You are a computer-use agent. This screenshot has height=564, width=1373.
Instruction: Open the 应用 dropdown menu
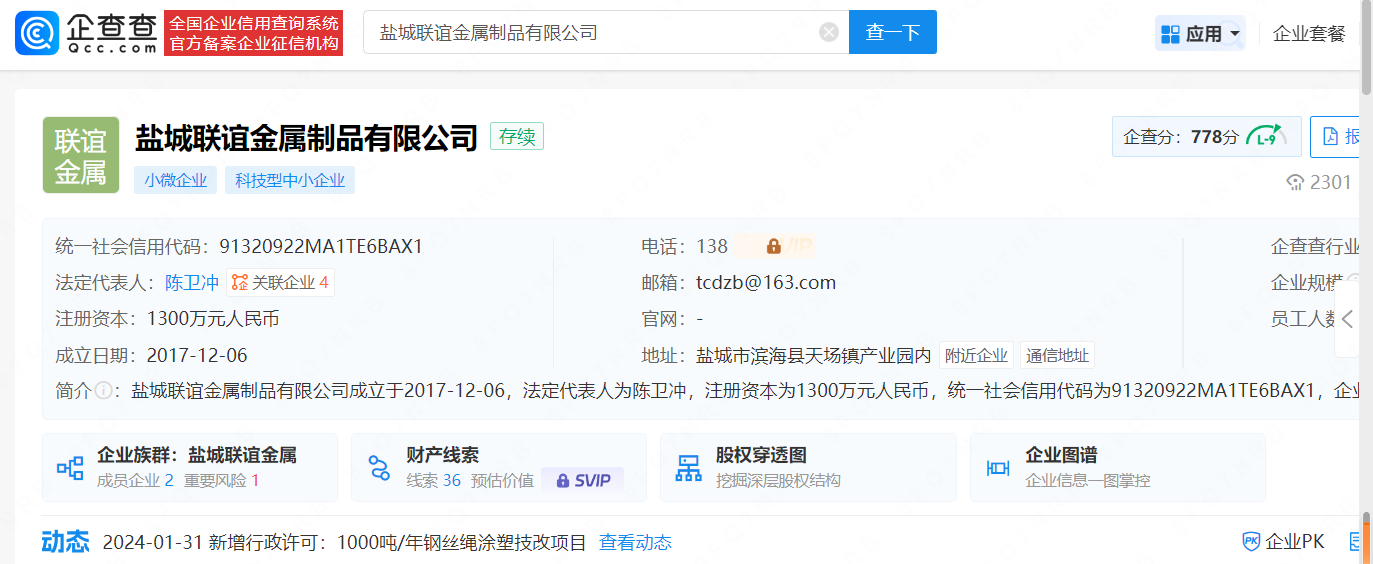pyautogui.click(x=1200, y=34)
